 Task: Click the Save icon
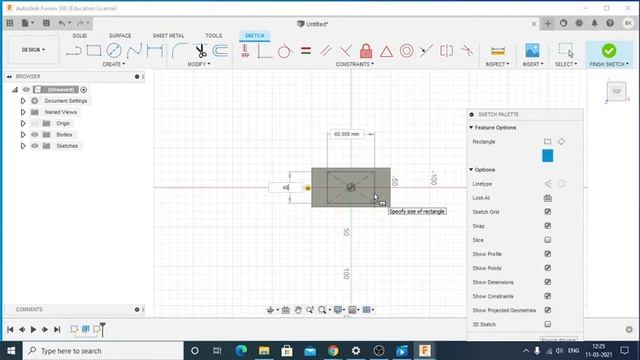point(47,23)
